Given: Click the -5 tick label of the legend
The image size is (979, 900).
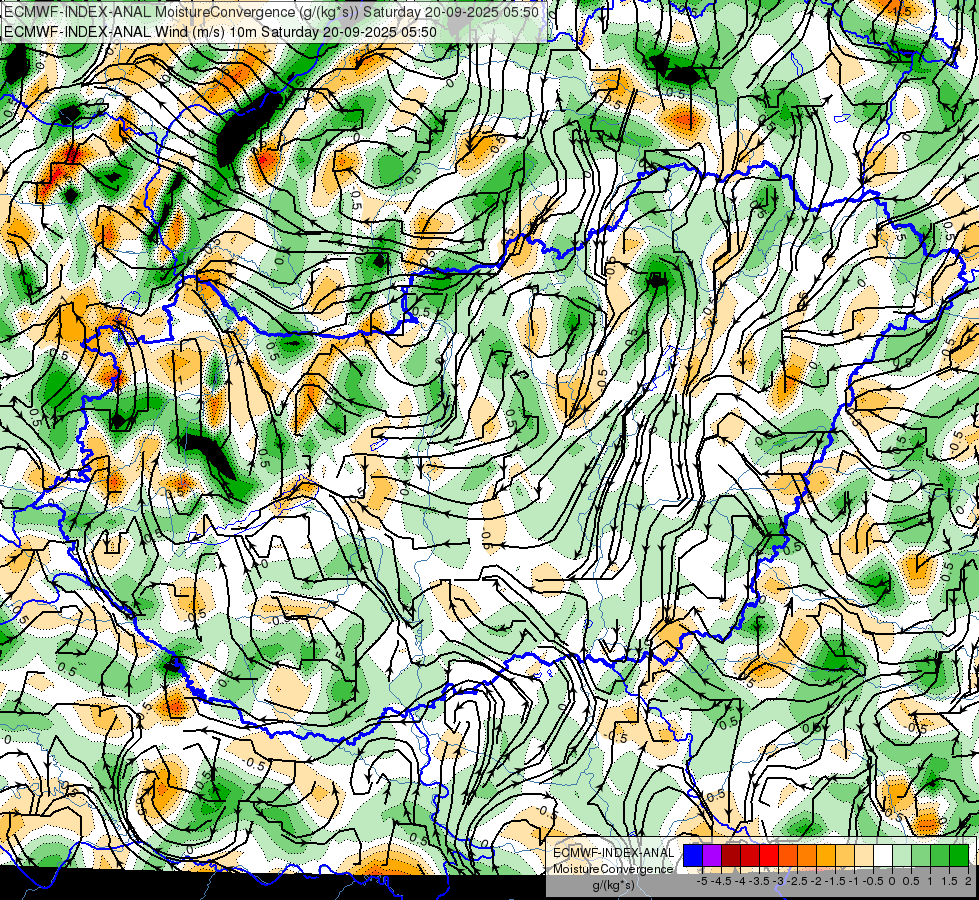Looking at the screenshot, I should point(702,881).
